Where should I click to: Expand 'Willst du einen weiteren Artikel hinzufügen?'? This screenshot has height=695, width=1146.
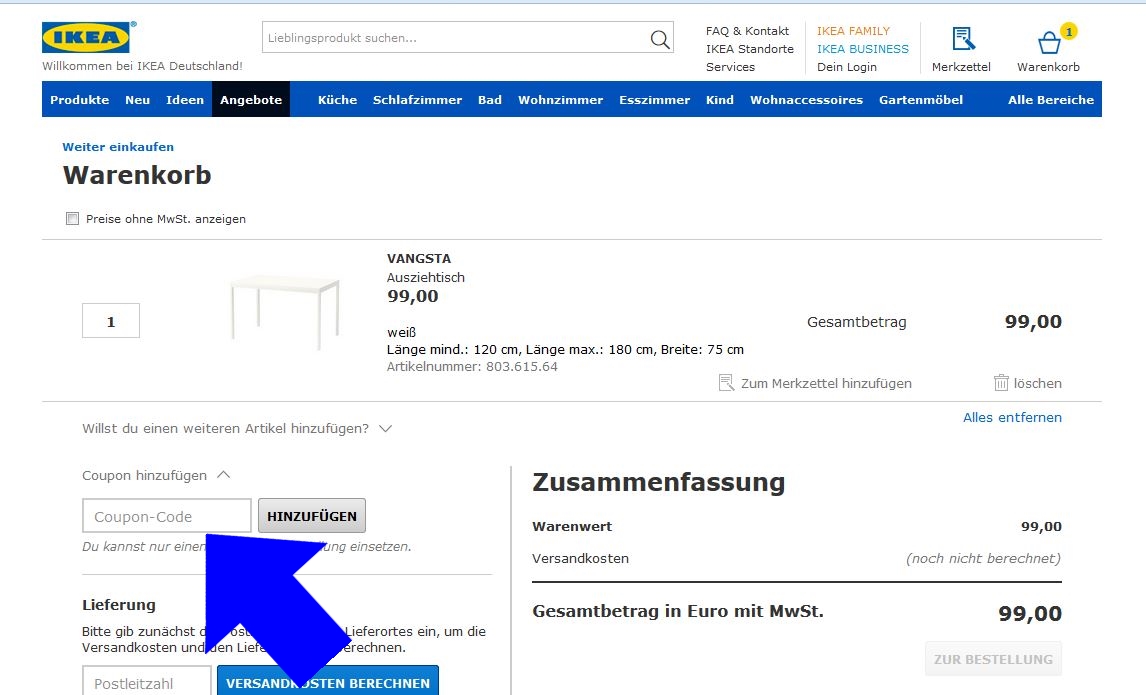(237, 429)
